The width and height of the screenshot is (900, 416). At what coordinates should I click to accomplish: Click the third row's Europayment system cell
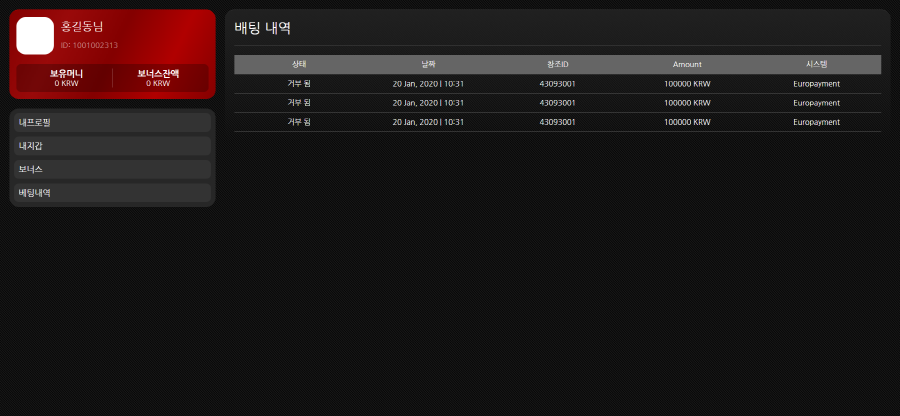[816, 122]
